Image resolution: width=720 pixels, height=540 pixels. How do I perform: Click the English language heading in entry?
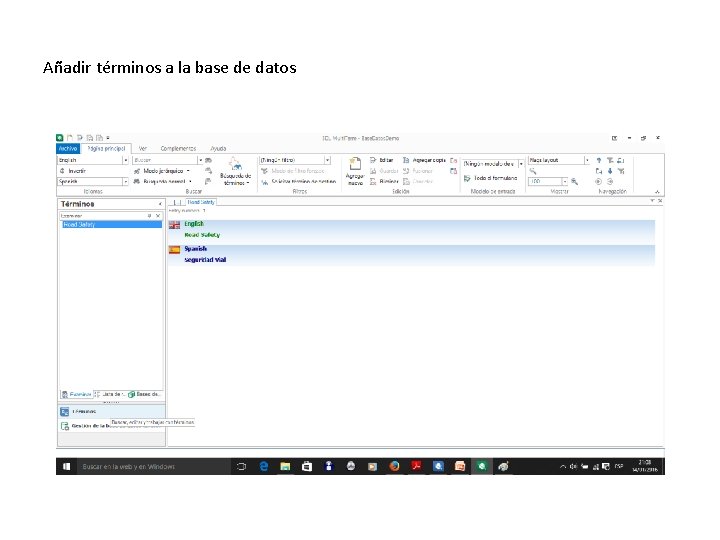click(x=194, y=224)
